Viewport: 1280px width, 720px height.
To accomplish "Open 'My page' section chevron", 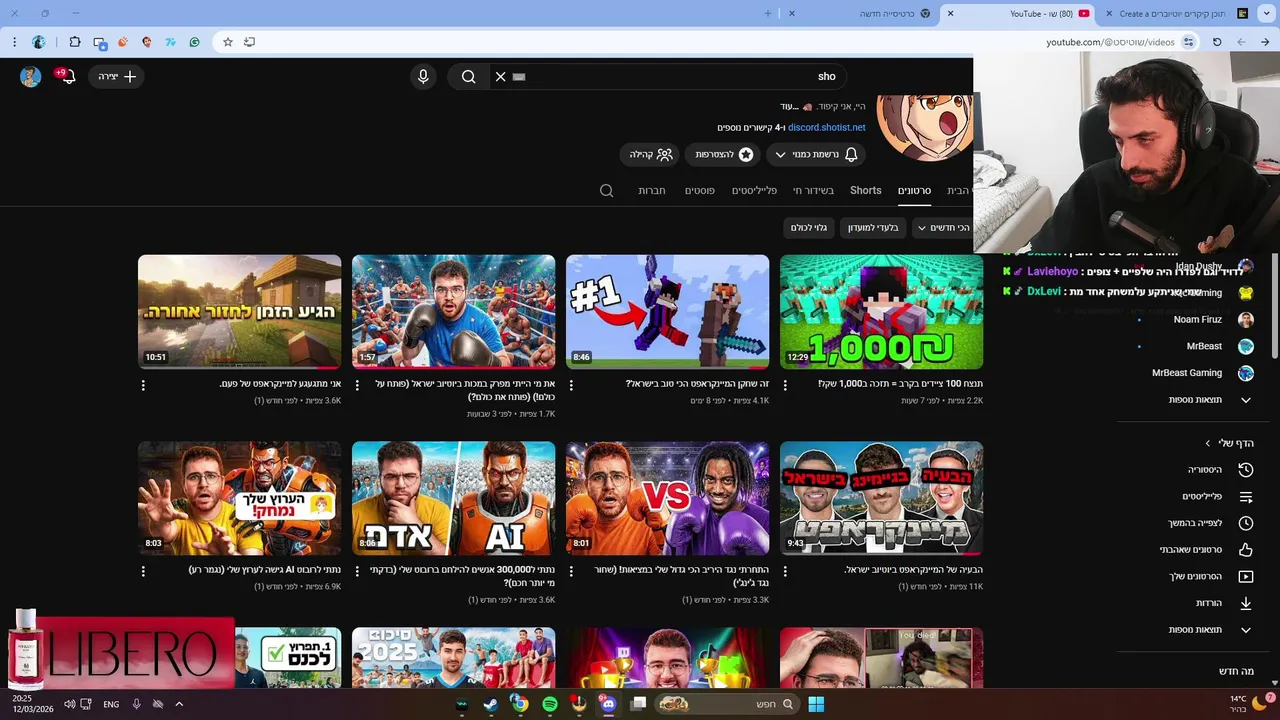I will pyautogui.click(x=1208, y=443).
